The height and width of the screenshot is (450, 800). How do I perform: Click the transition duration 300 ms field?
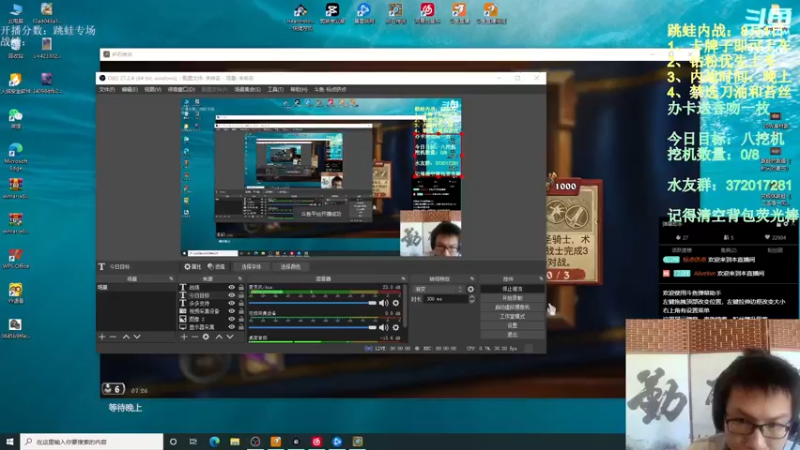click(x=445, y=299)
